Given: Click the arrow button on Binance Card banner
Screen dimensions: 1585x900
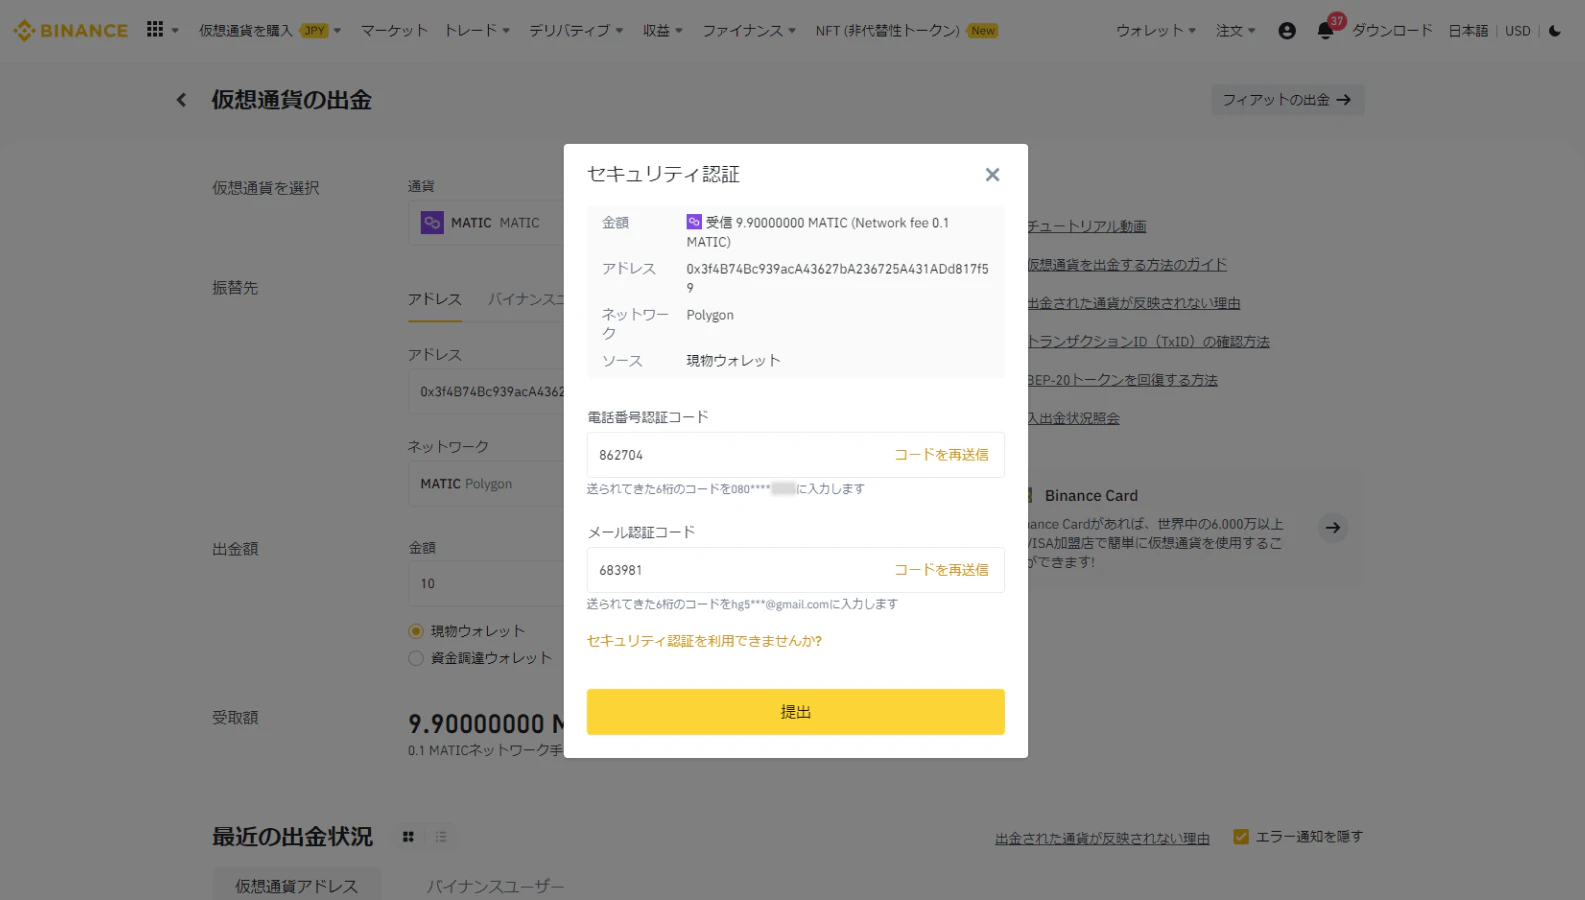Looking at the screenshot, I should coord(1333,528).
